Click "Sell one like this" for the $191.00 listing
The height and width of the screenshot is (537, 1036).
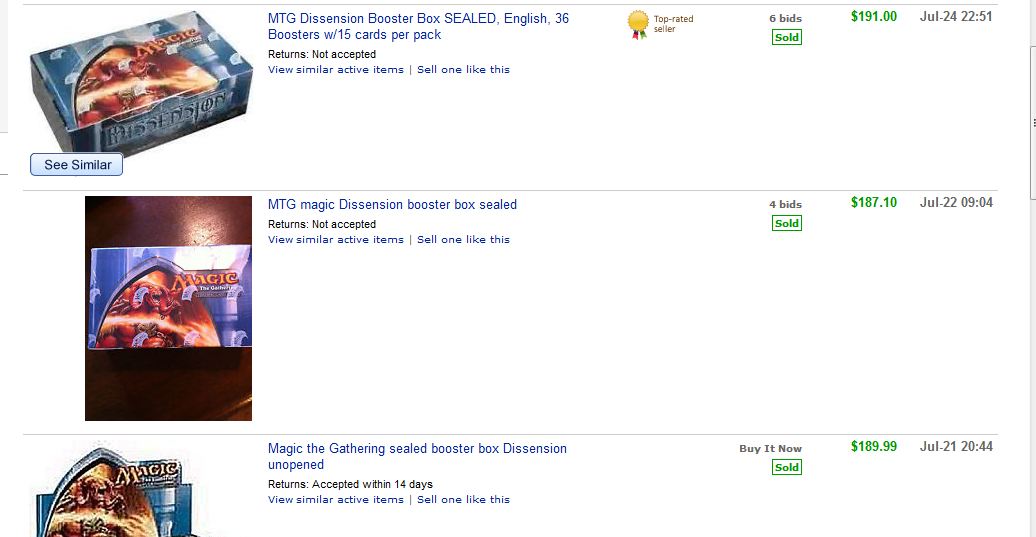click(463, 70)
